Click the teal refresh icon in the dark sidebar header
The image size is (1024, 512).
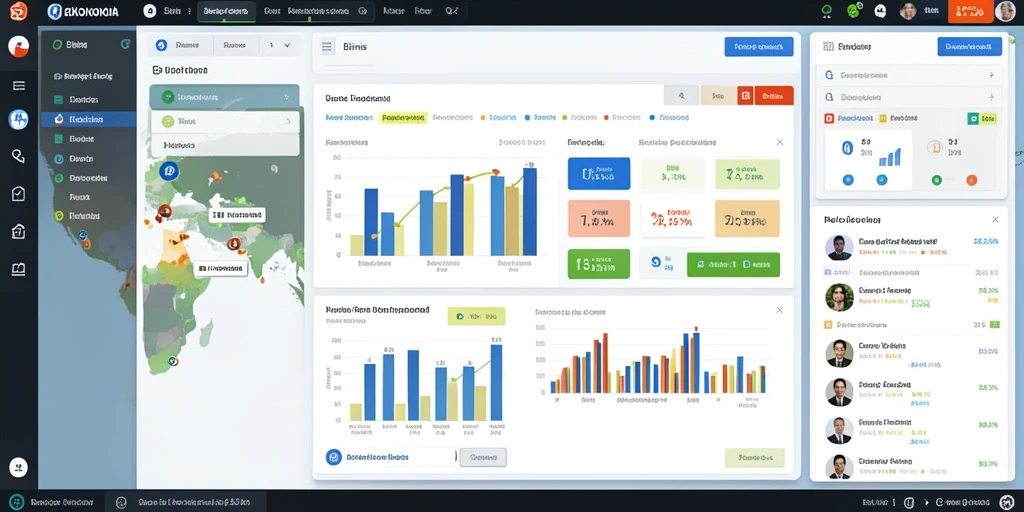pos(125,44)
